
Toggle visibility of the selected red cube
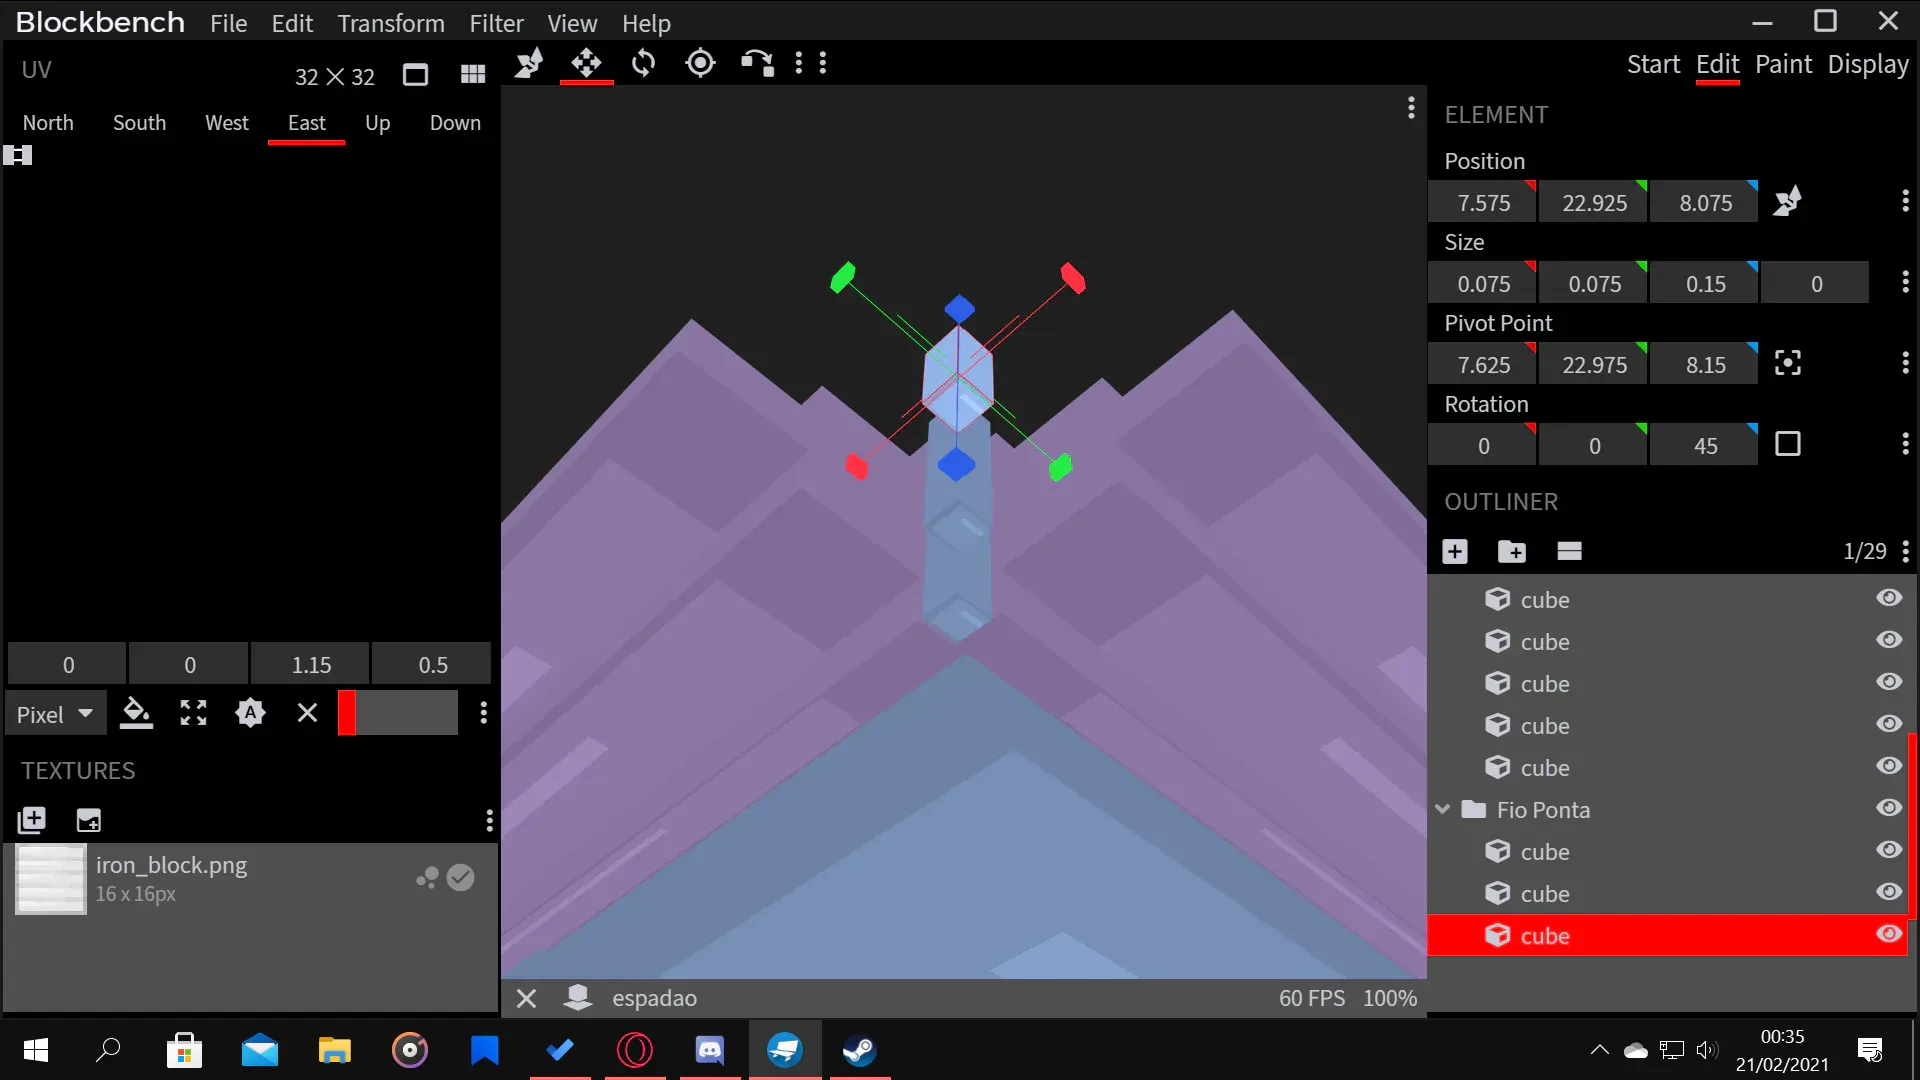(1889, 934)
